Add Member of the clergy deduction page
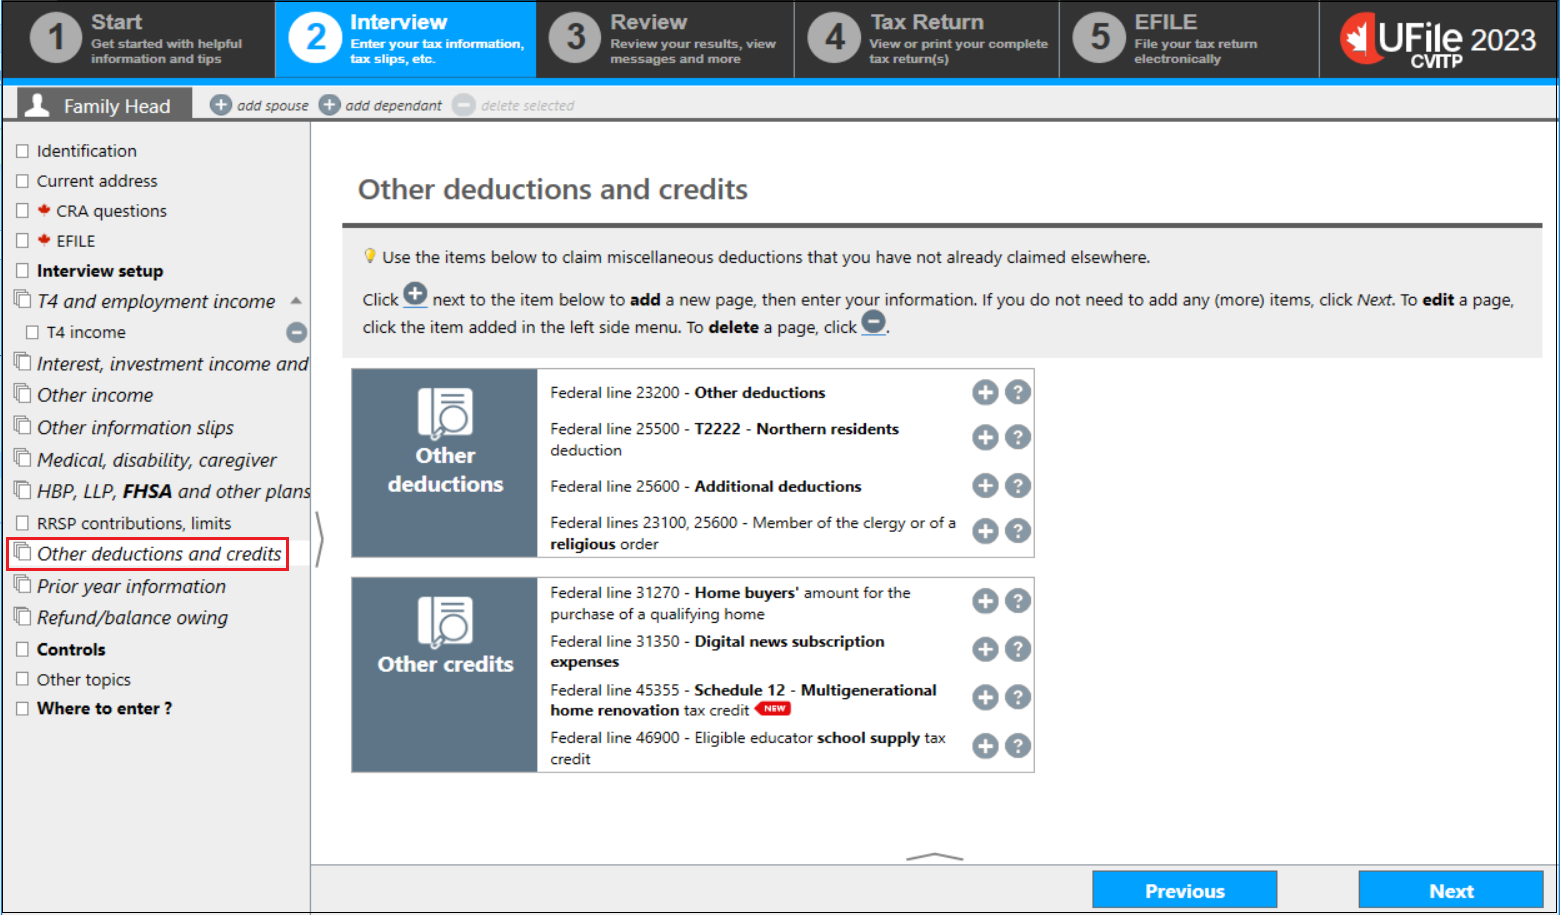The width and height of the screenshot is (1560, 915). (x=985, y=531)
